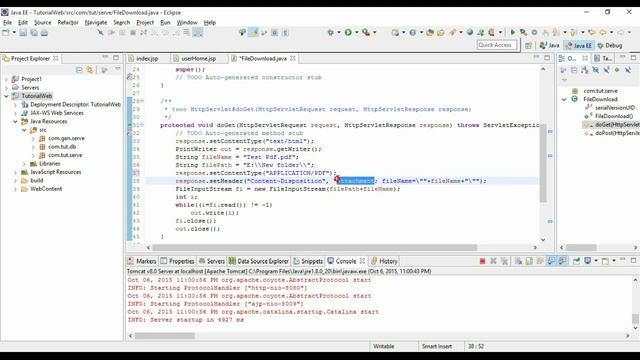Viewport: 640px width, 360px height.
Task: Click Toggle Mark Occurrences toolbar icon
Action: tap(253, 32)
